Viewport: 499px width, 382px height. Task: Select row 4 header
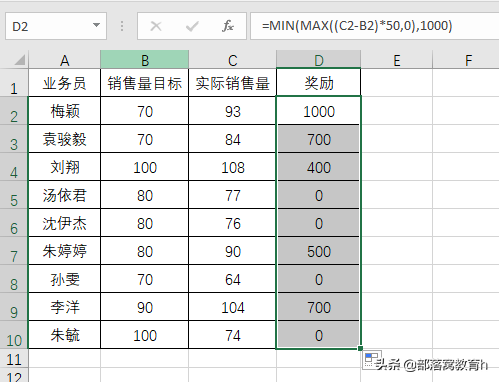click(14, 167)
